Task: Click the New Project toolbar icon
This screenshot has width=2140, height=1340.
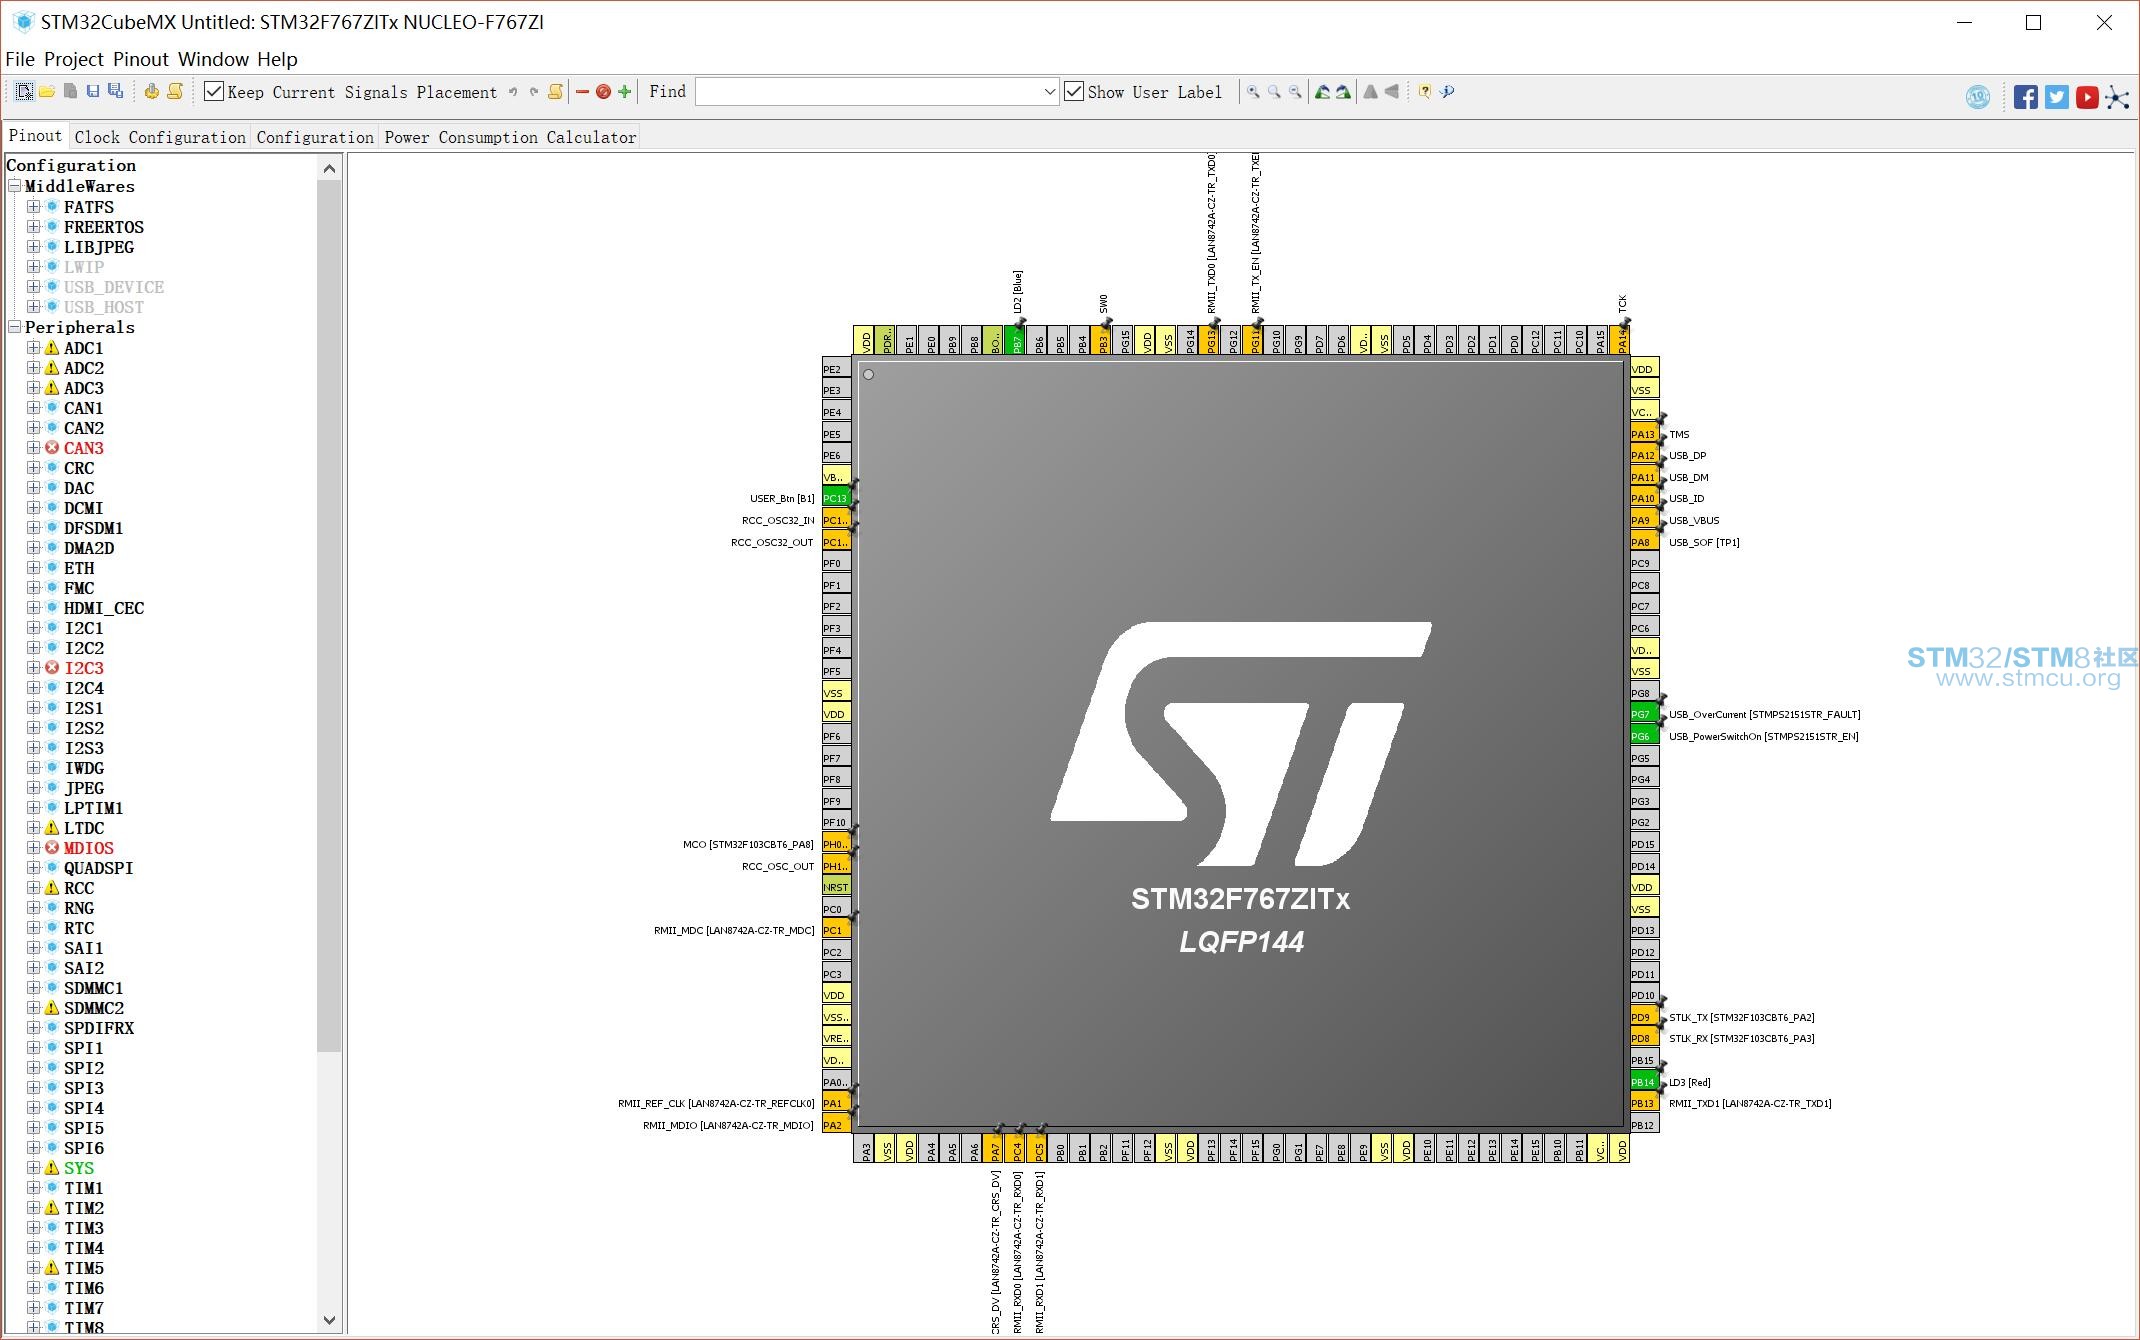Action: coord(24,92)
